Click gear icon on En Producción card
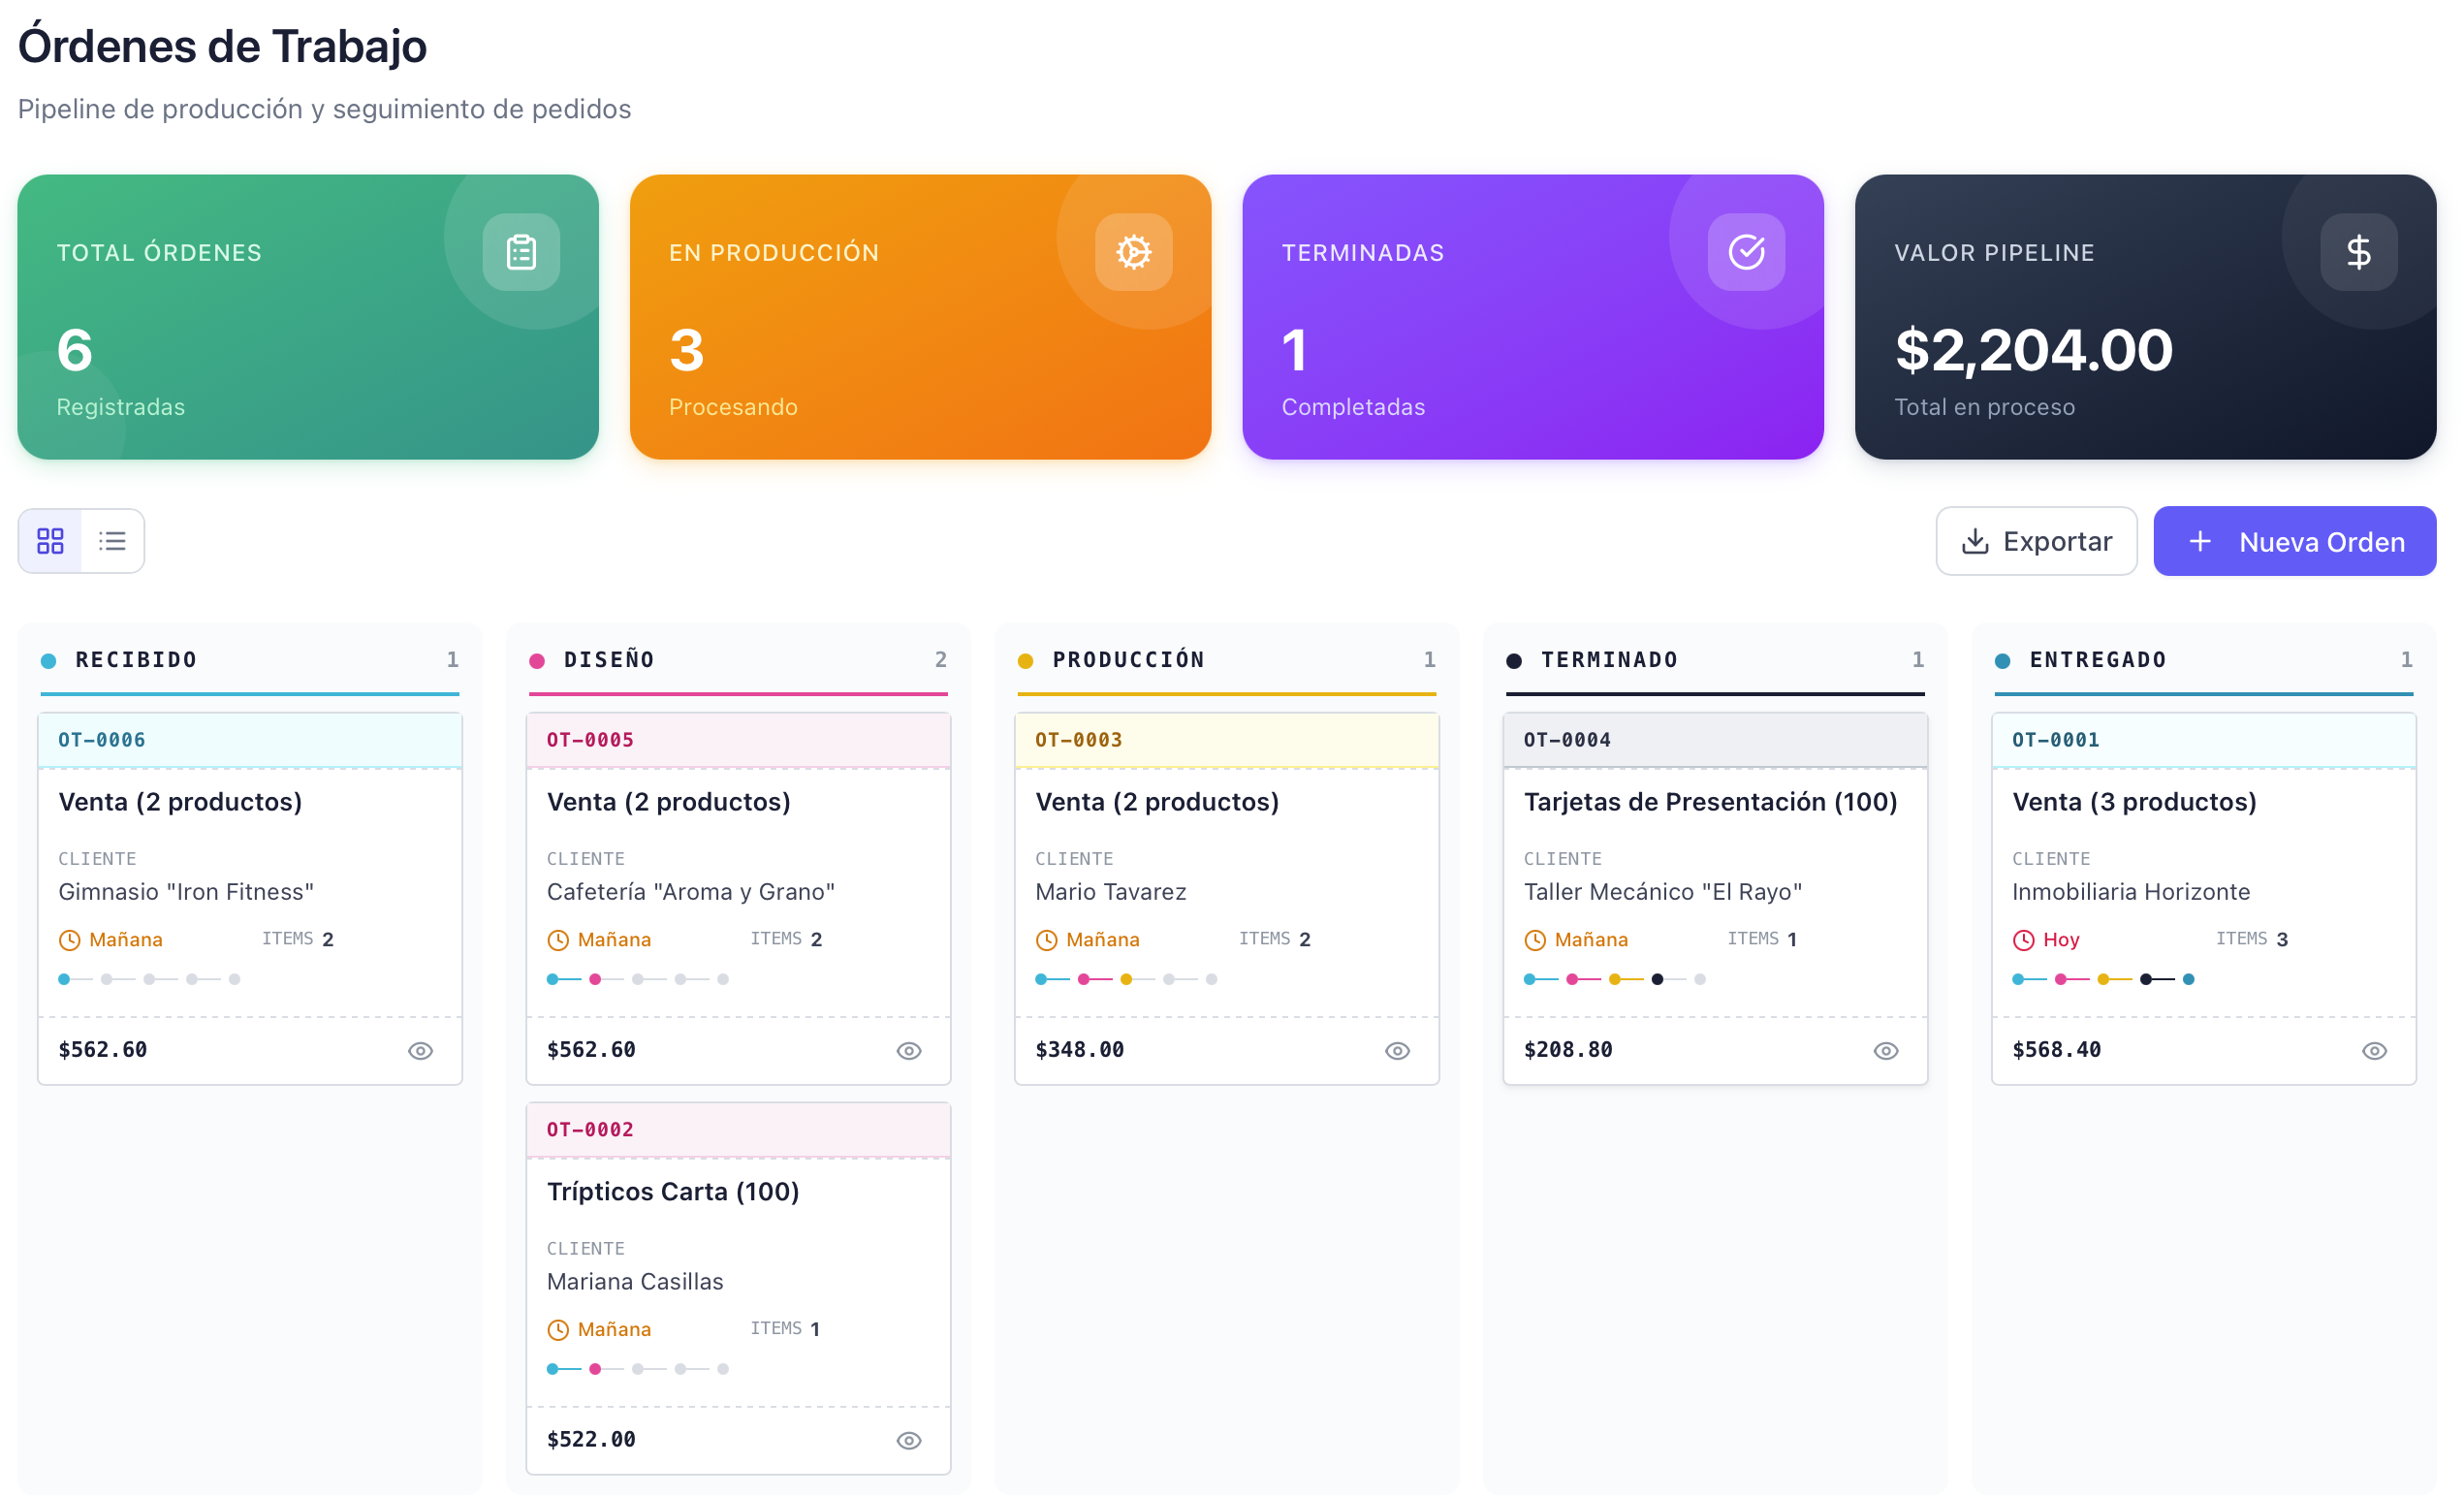This screenshot has height=1497, width=2464. coord(1133,252)
